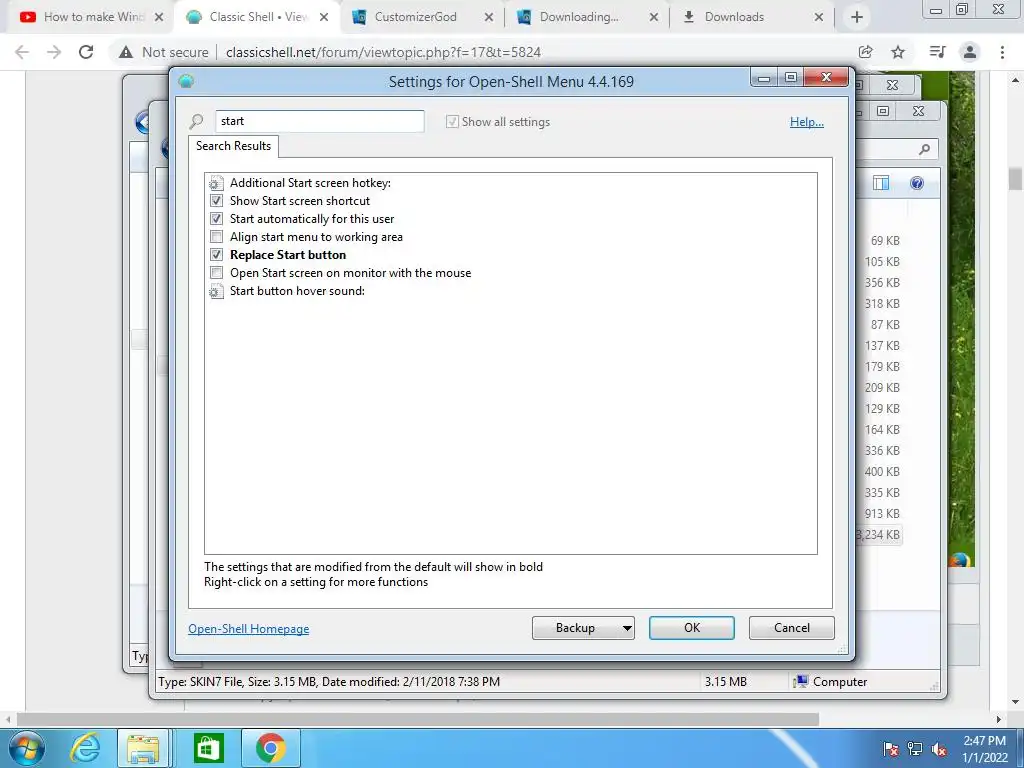Open the Help... link

pos(807,122)
